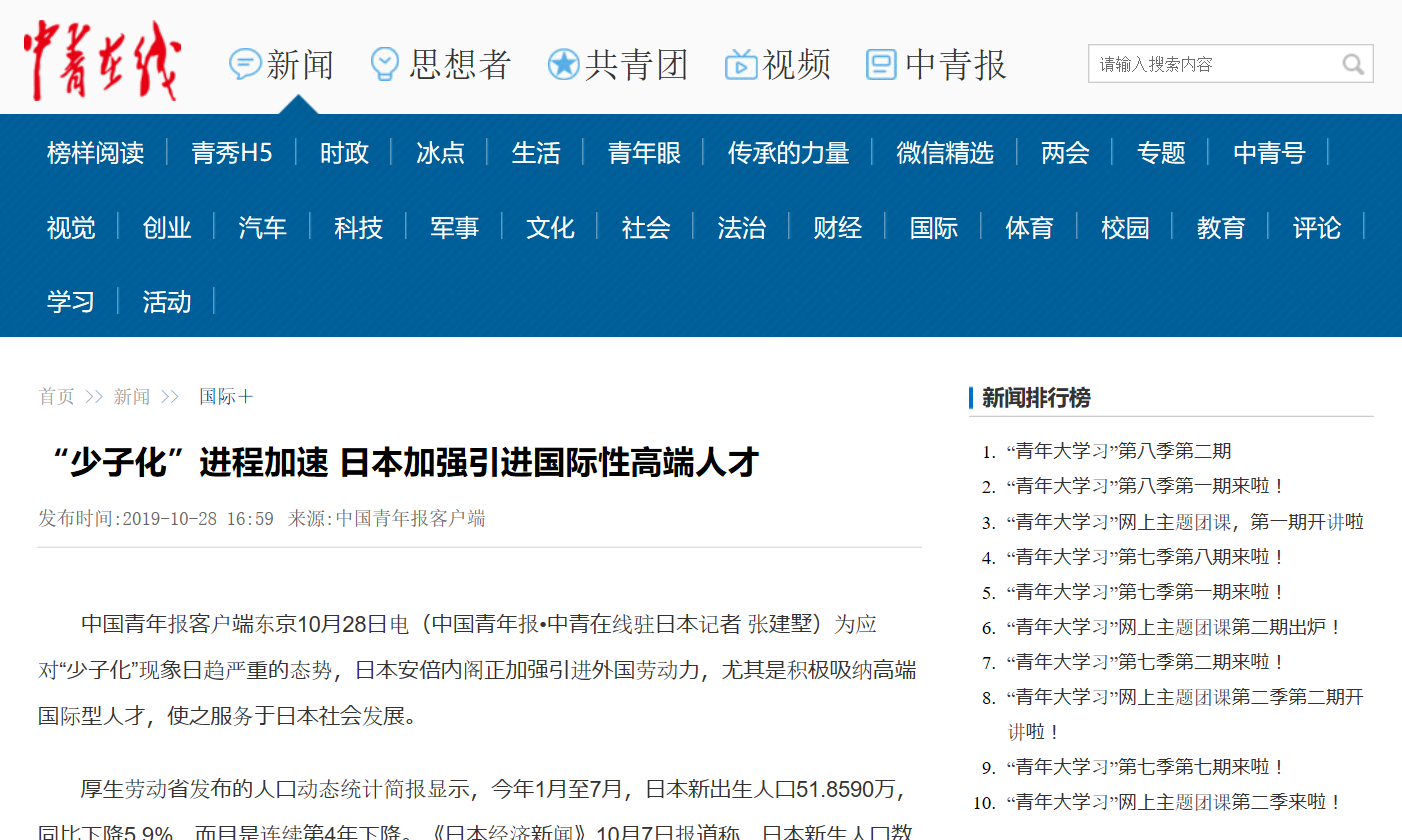Click the newspaper icon beside 中青报

click(881, 65)
